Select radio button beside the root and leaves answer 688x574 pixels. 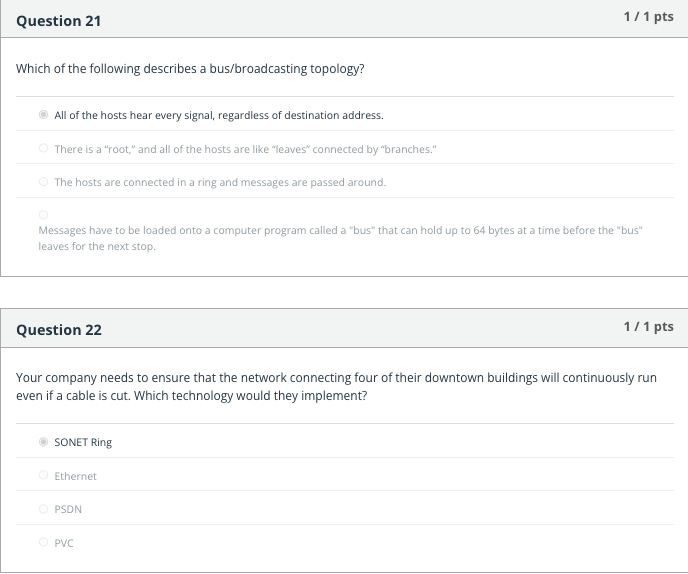click(x=43, y=148)
